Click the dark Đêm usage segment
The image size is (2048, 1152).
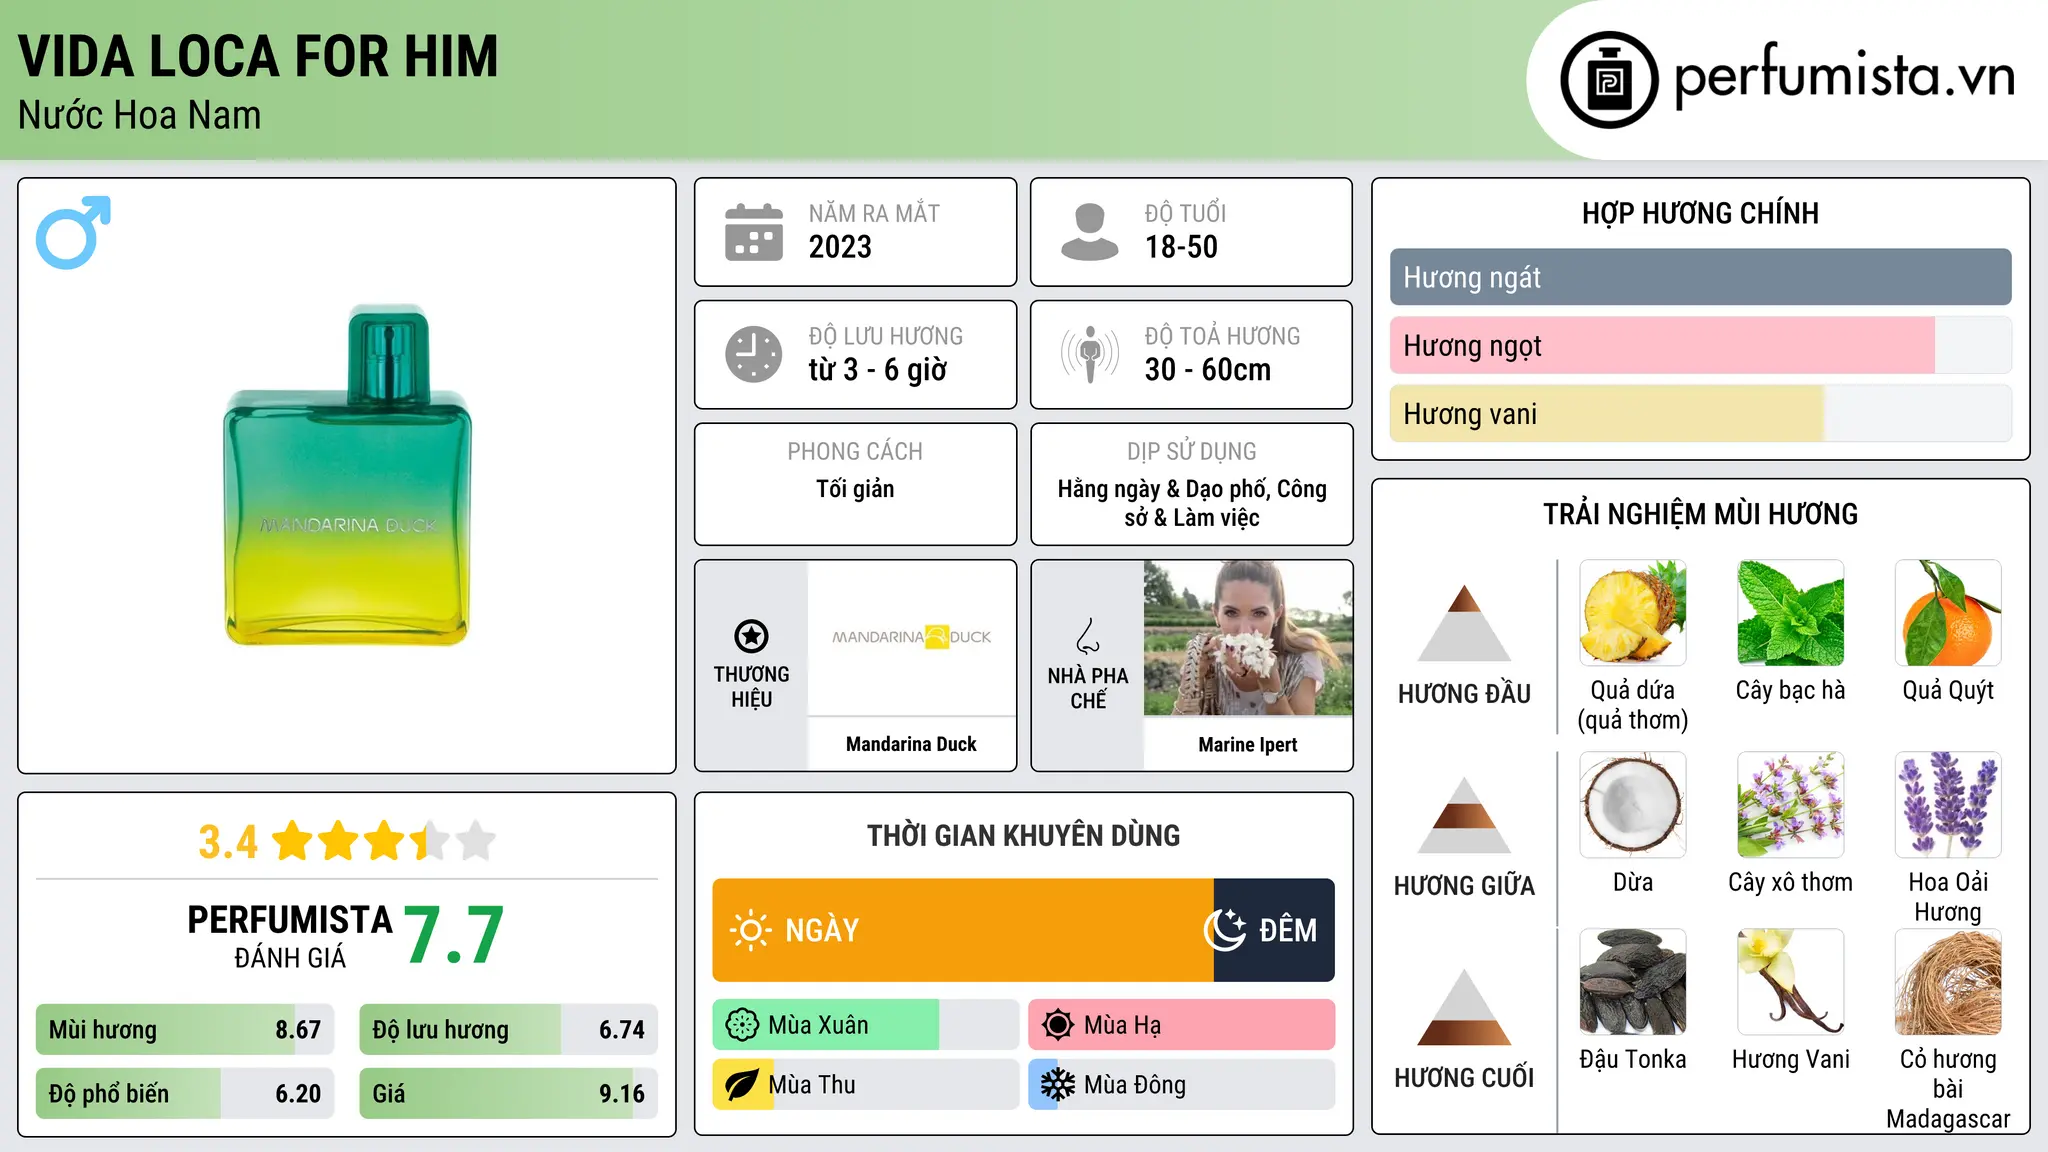tap(1274, 930)
